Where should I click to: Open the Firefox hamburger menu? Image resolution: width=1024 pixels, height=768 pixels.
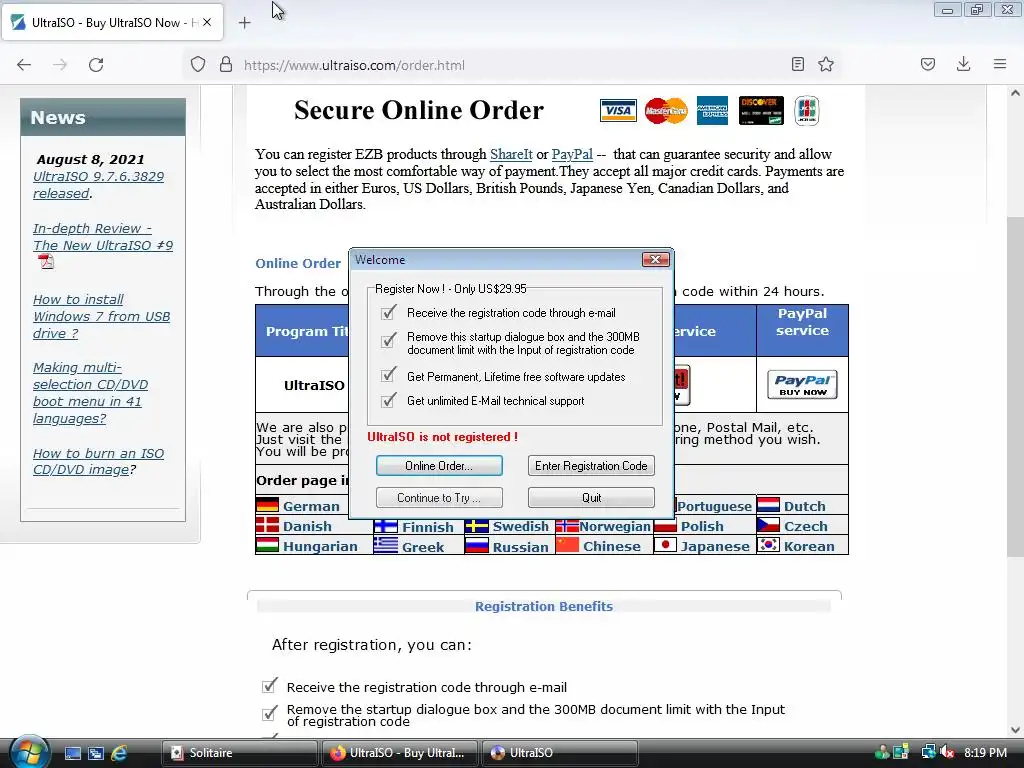click(1000, 64)
